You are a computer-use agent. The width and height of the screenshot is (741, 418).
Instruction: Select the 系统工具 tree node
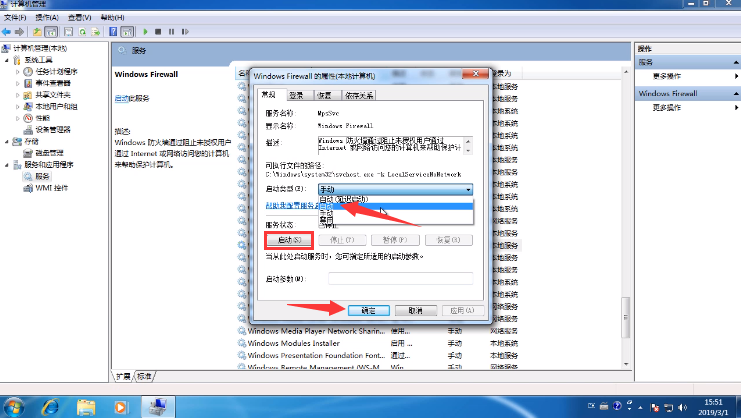click(x=38, y=60)
